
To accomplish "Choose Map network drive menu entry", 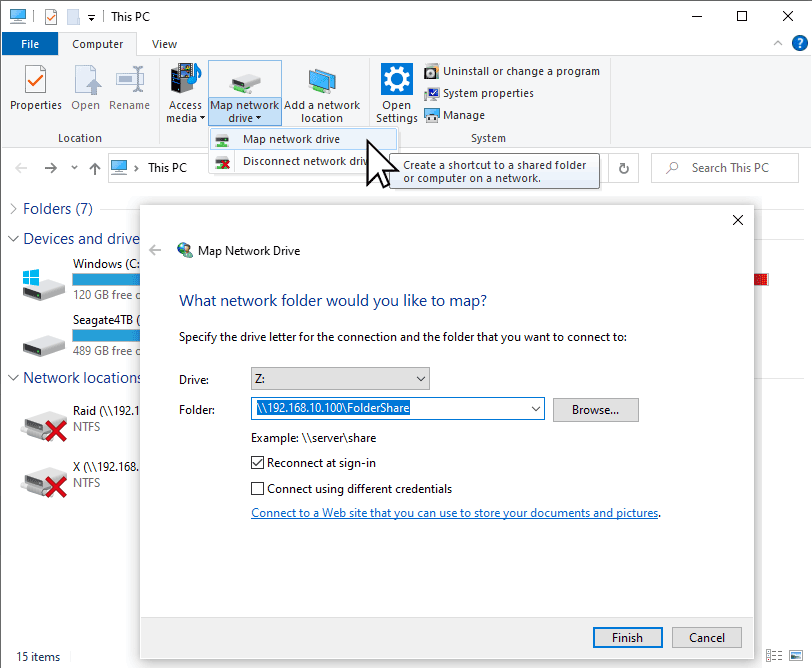I will 303,139.
